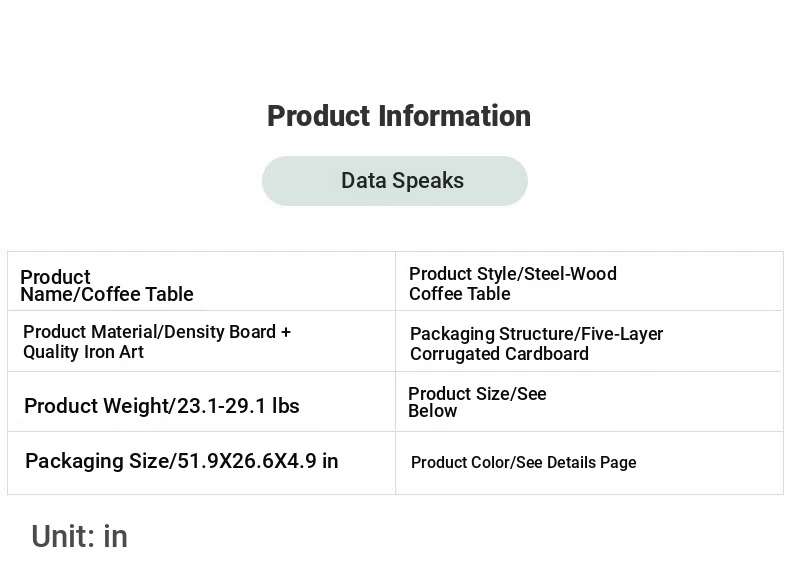Click the Steel-Wood style value
Image resolution: width=790 pixels, height=563 pixels.
coord(570,274)
